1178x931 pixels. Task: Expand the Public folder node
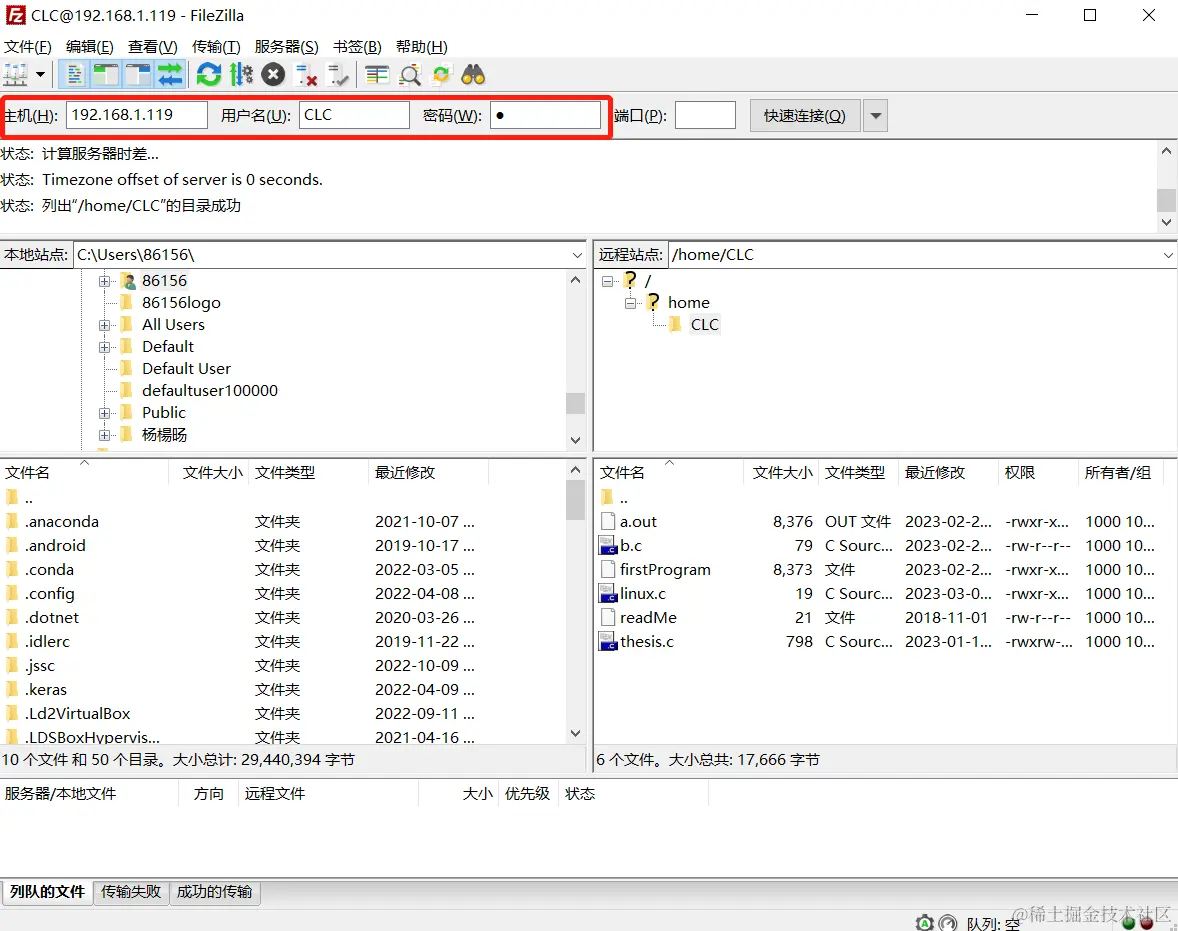(104, 413)
